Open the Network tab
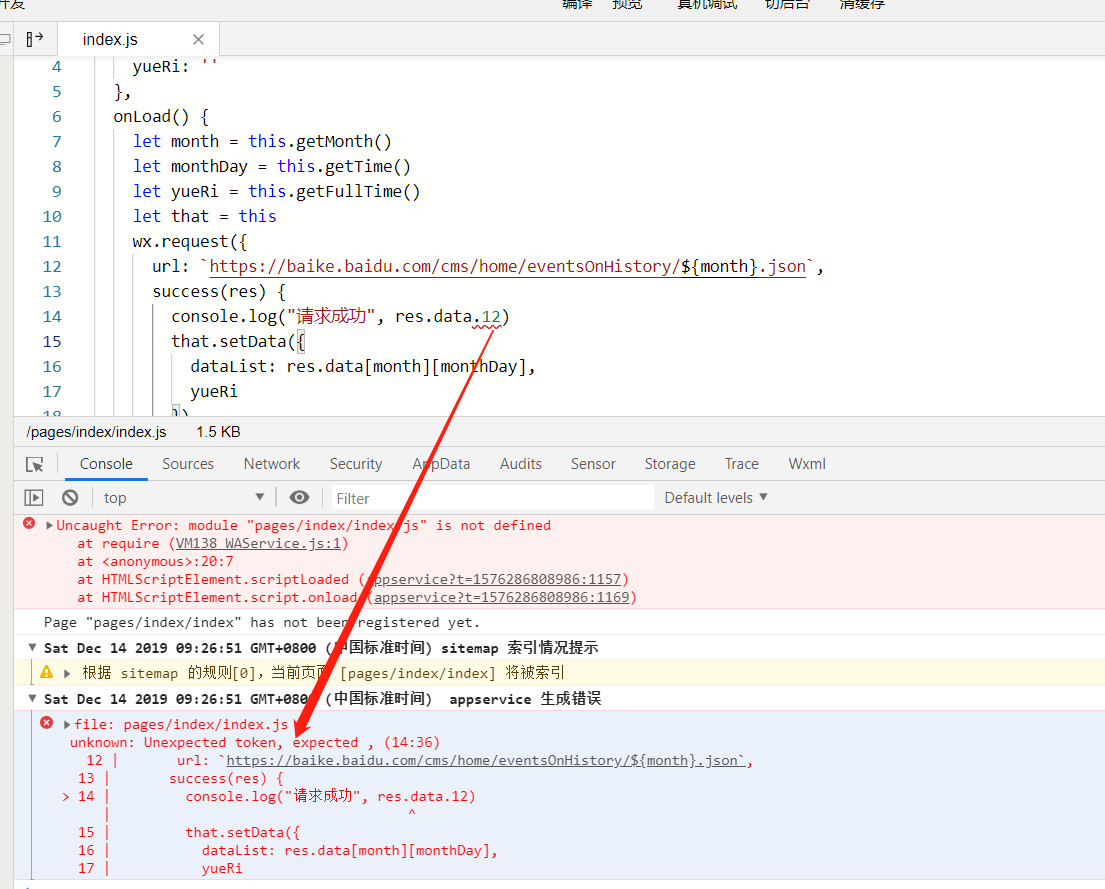Viewport: 1105px width, 889px height. pos(272,464)
